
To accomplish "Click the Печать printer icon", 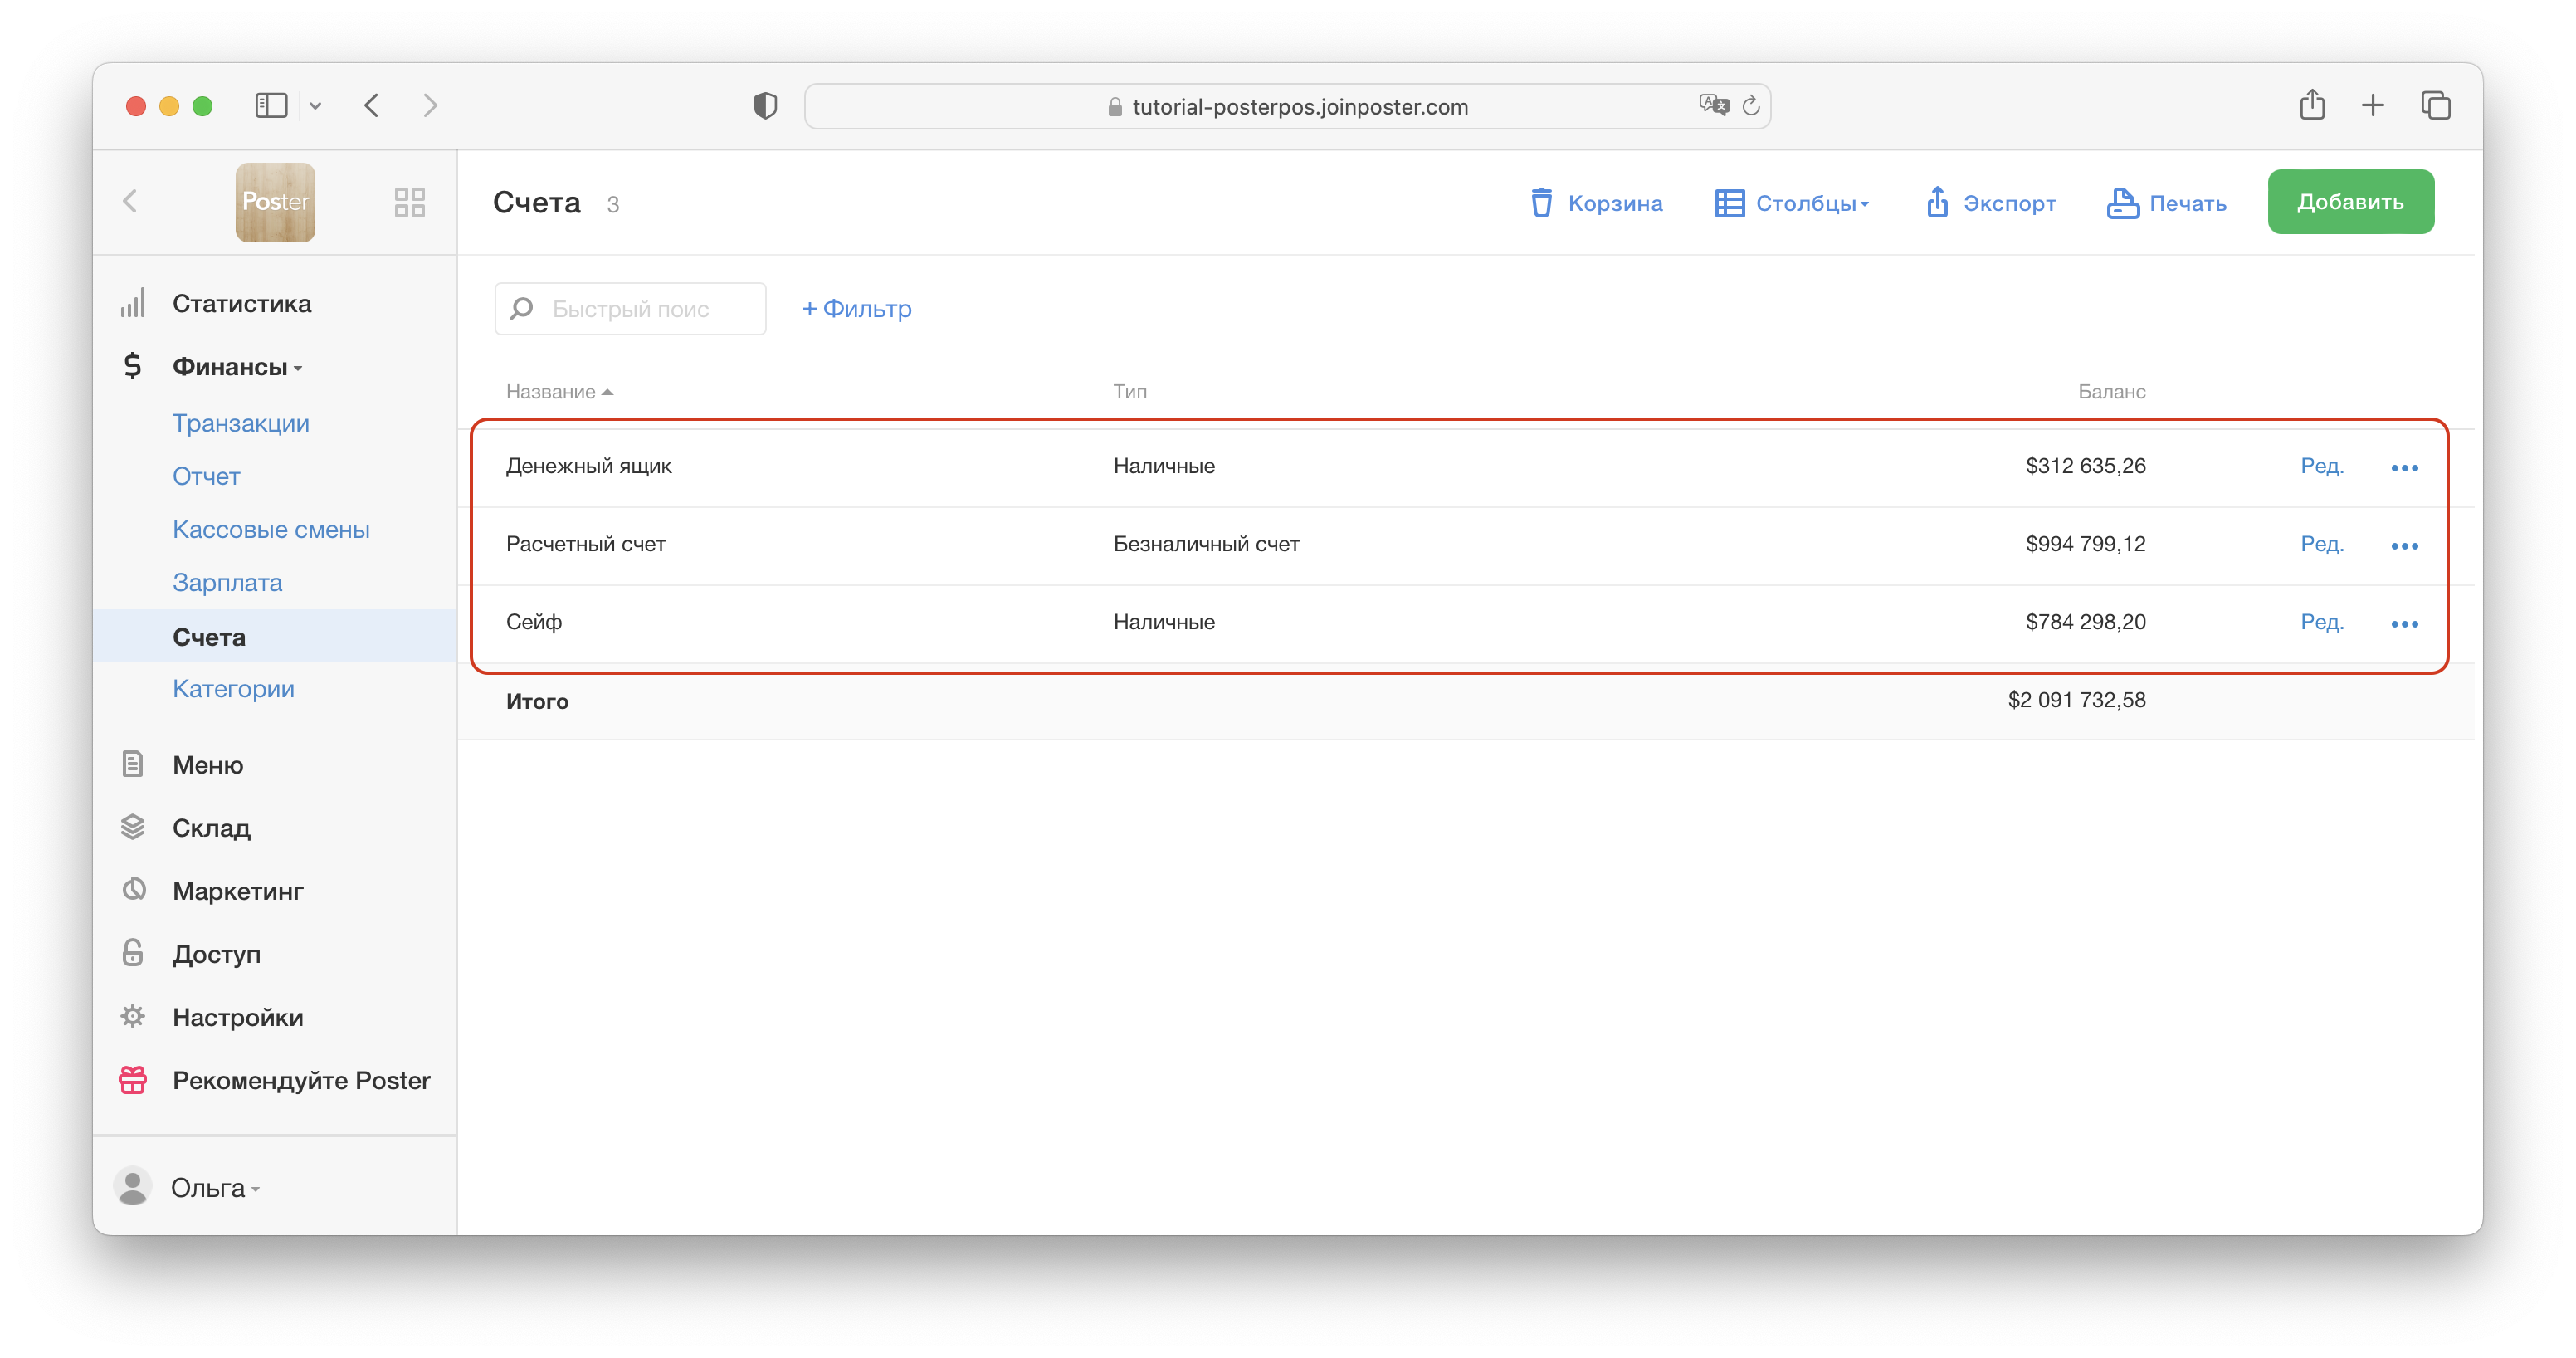I will click(2122, 203).
